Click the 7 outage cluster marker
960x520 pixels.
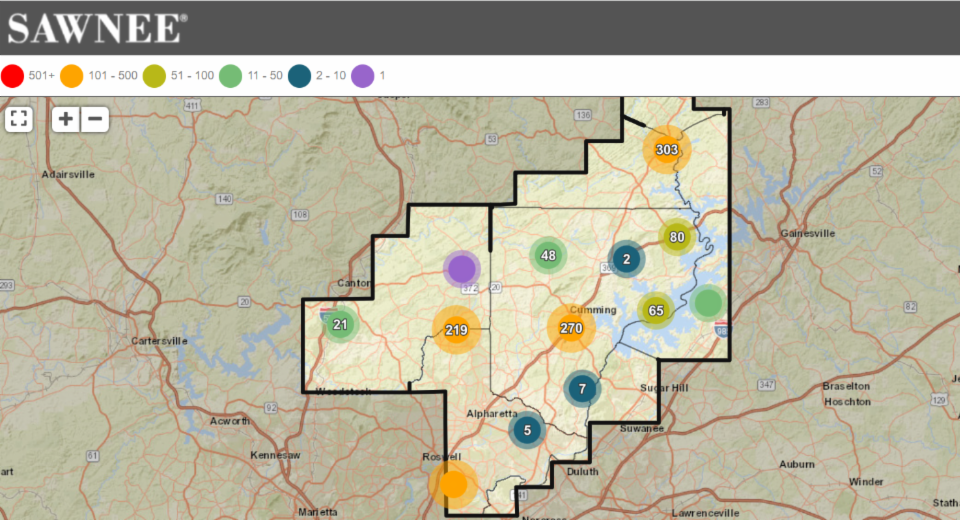click(x=582, y=388)
